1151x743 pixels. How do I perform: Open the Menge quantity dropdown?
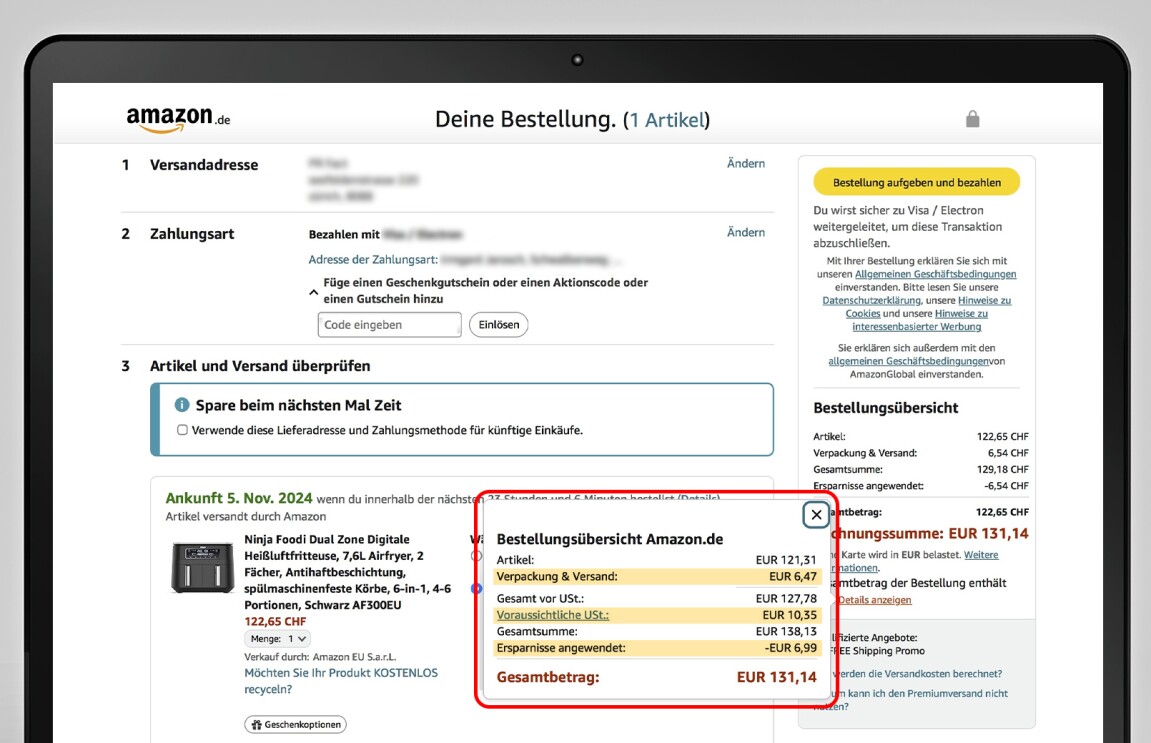277,638
